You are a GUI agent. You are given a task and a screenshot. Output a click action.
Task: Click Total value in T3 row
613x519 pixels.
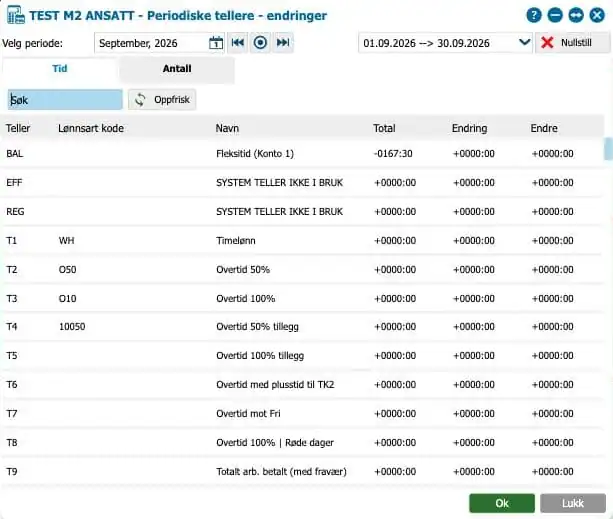pos(395,298)
